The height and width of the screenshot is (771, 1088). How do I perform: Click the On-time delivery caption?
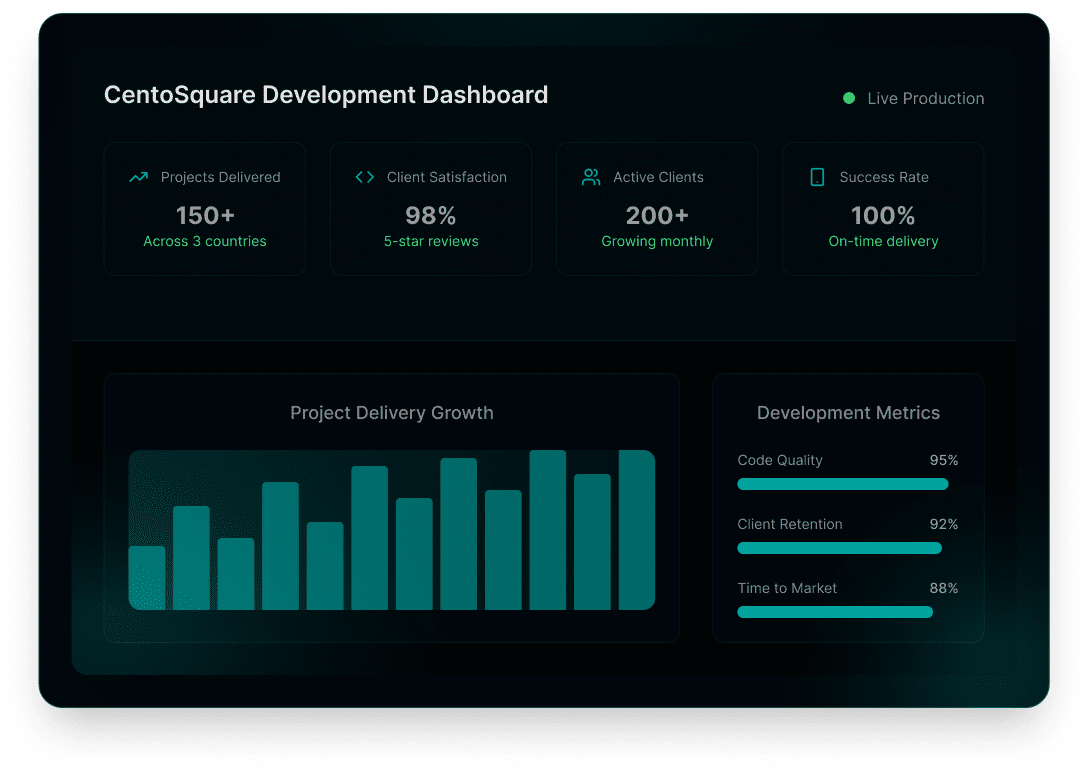point(883,241)
